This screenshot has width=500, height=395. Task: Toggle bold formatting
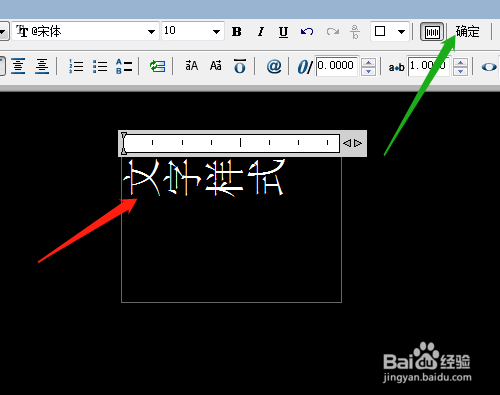pos(237,32)
